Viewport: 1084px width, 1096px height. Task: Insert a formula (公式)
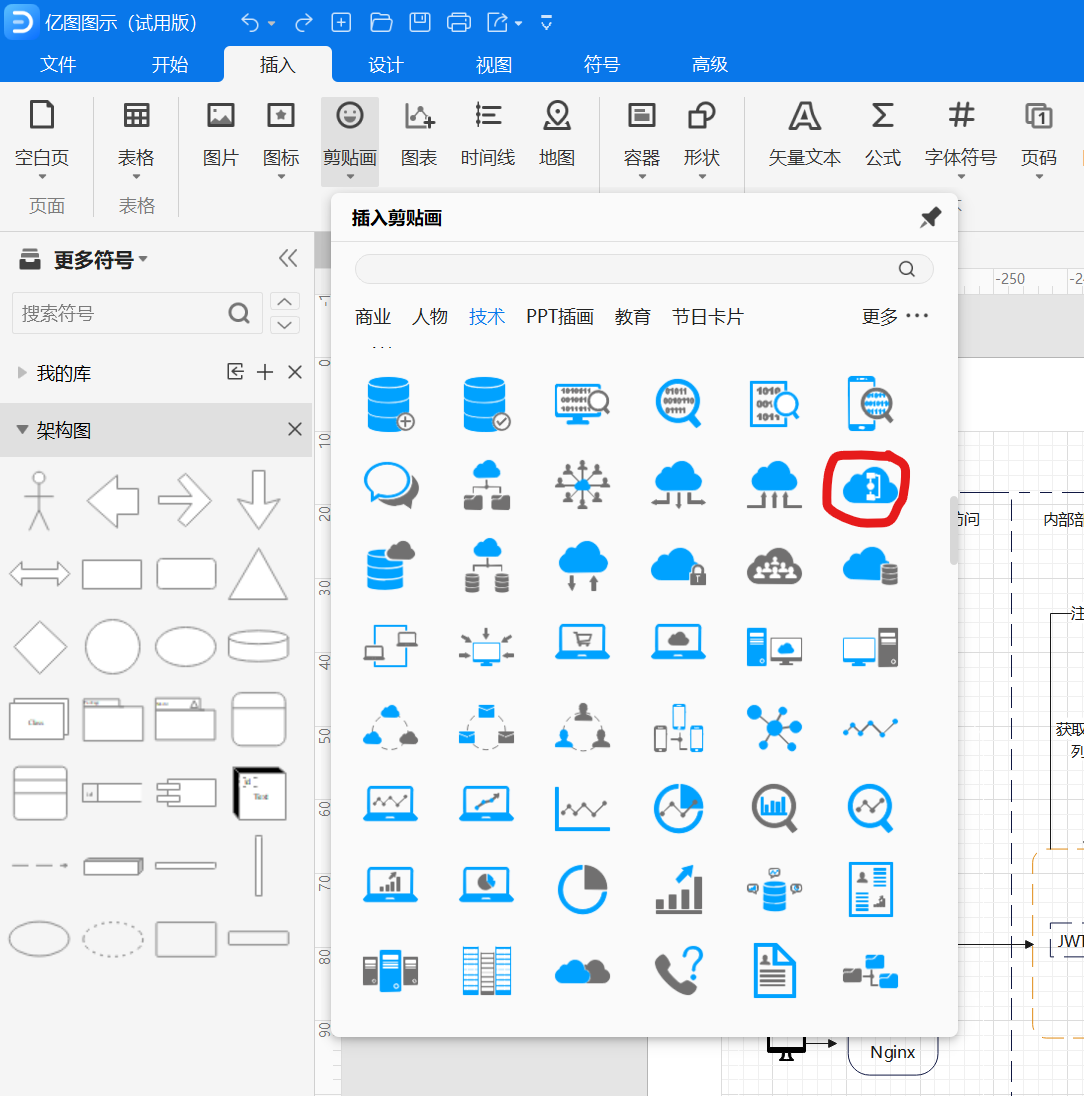[883, 134]
